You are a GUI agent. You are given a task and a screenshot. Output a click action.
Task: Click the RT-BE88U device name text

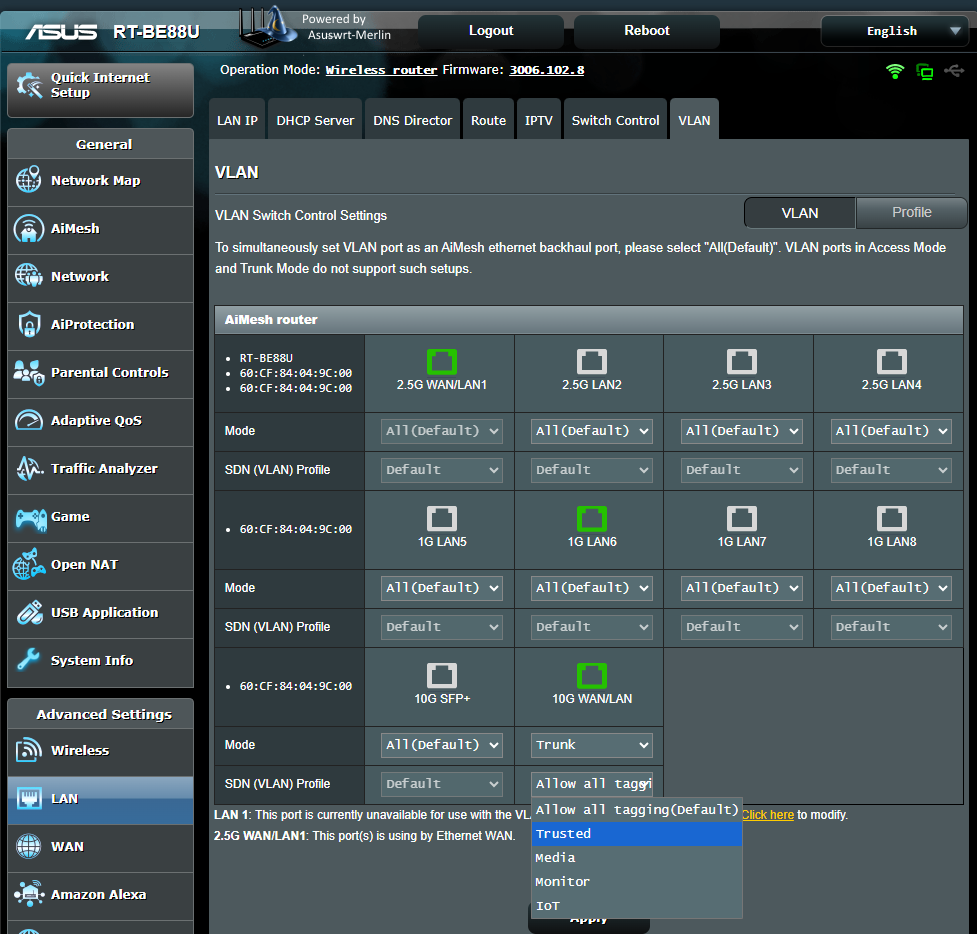(266, 358)
